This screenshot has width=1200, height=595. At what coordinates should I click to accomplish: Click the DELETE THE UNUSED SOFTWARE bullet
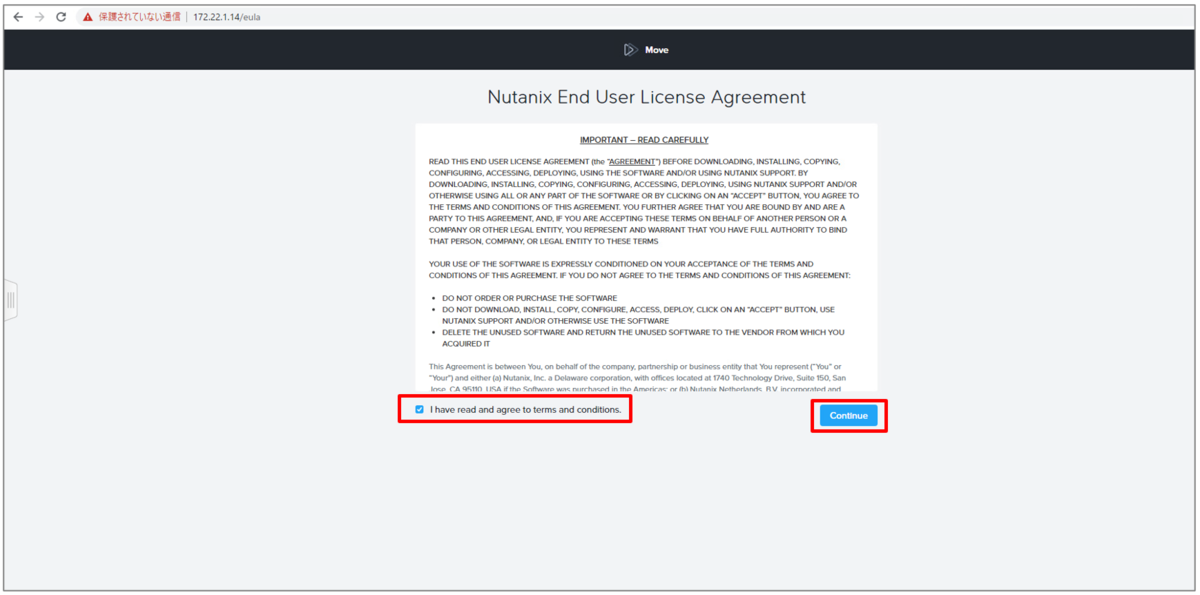[643, 338]
